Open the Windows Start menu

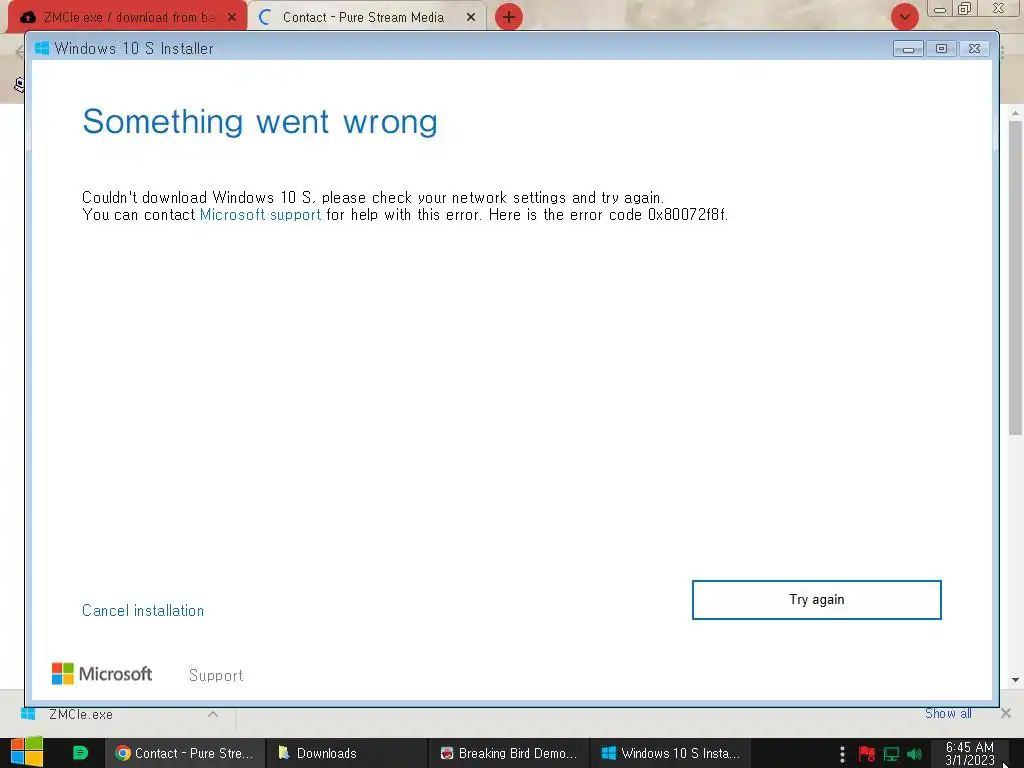click(27, 753)
